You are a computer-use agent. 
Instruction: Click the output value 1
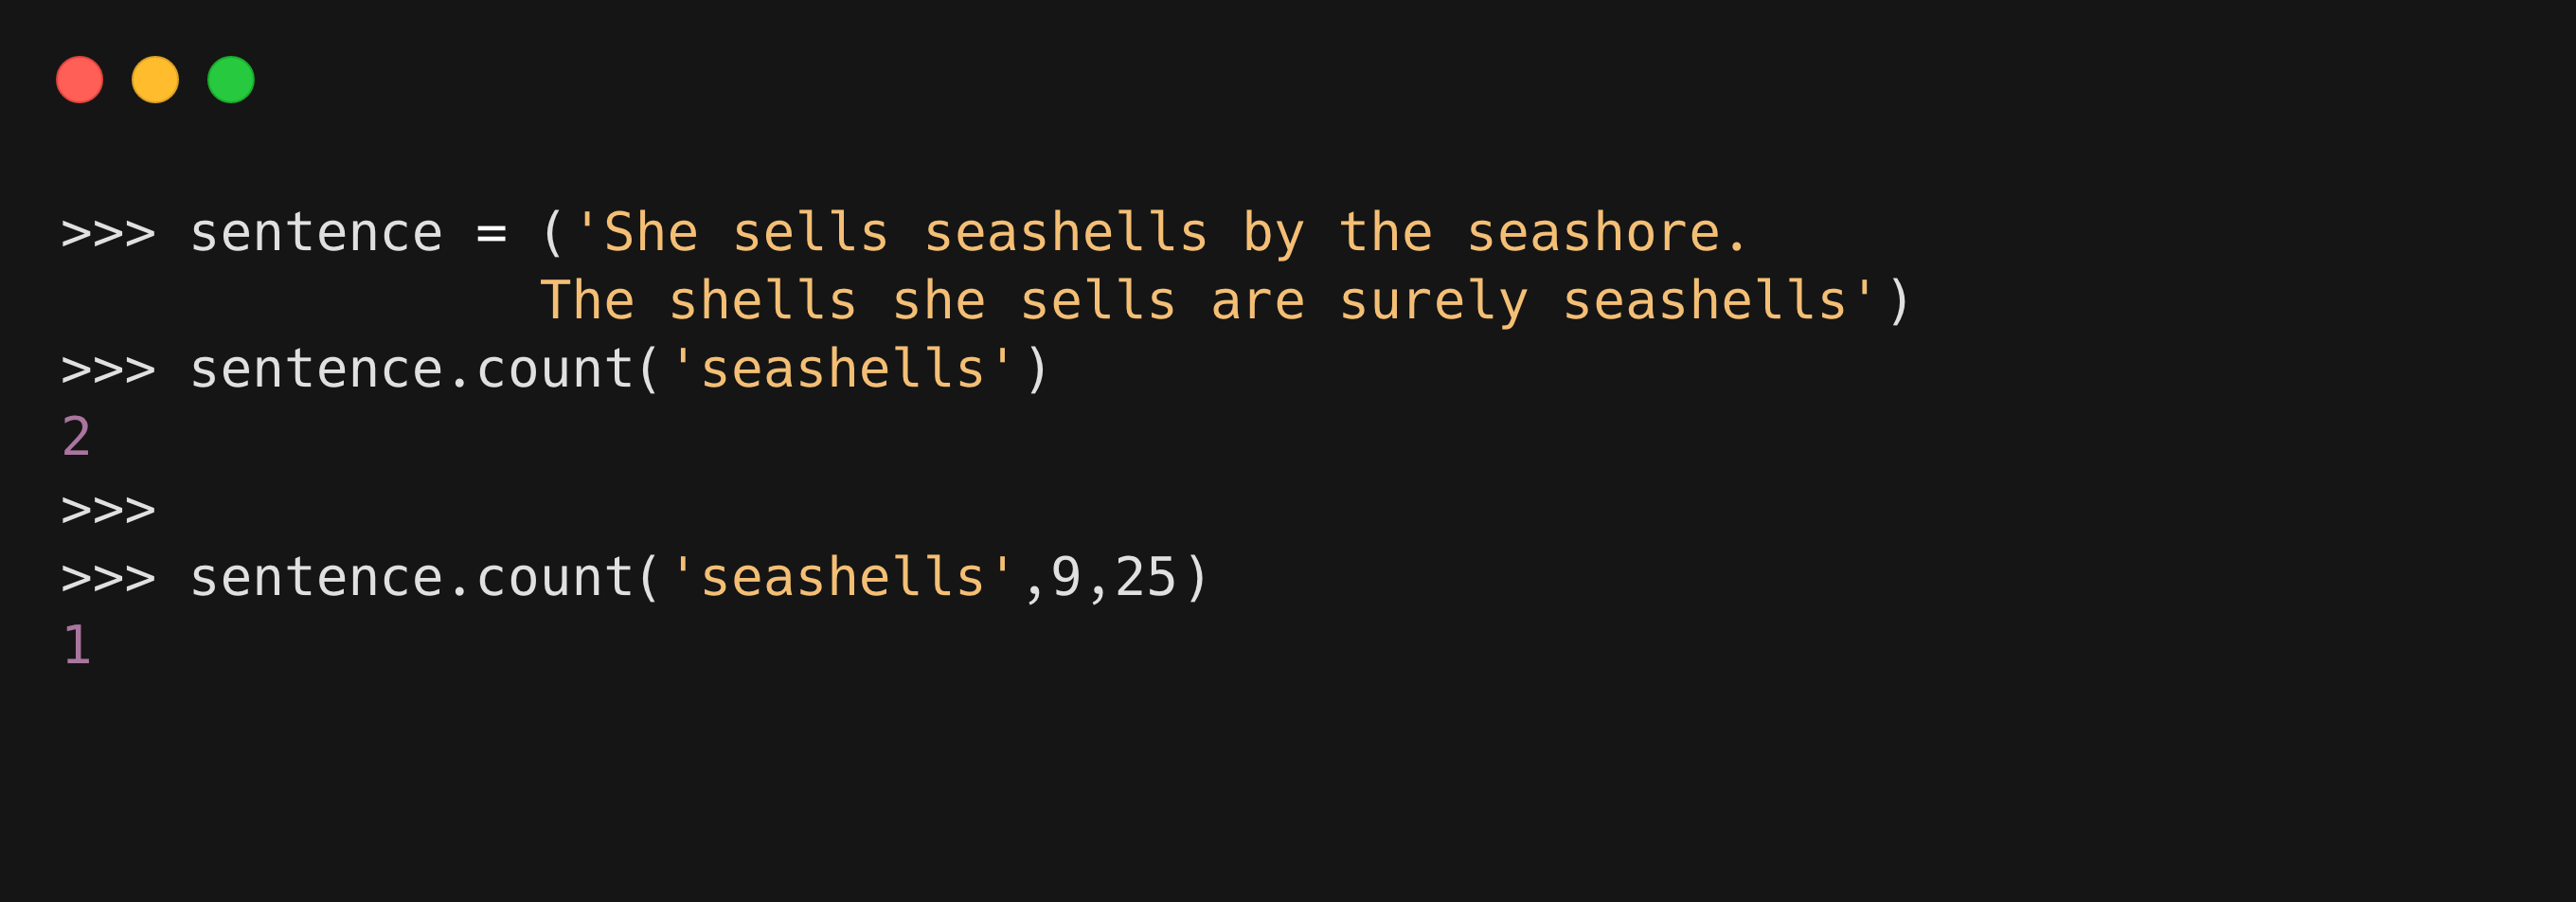coord(76,645)
